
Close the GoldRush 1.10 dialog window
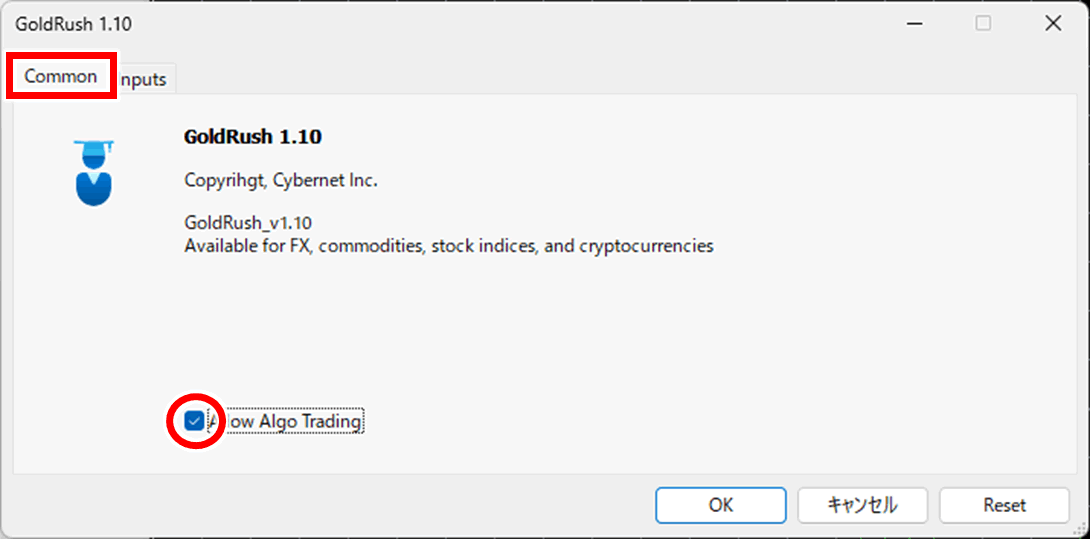(1053, 24)
